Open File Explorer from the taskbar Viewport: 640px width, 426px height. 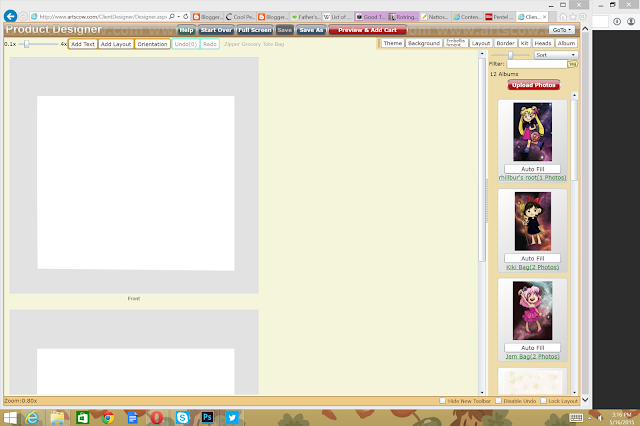(x=57, y=418)
